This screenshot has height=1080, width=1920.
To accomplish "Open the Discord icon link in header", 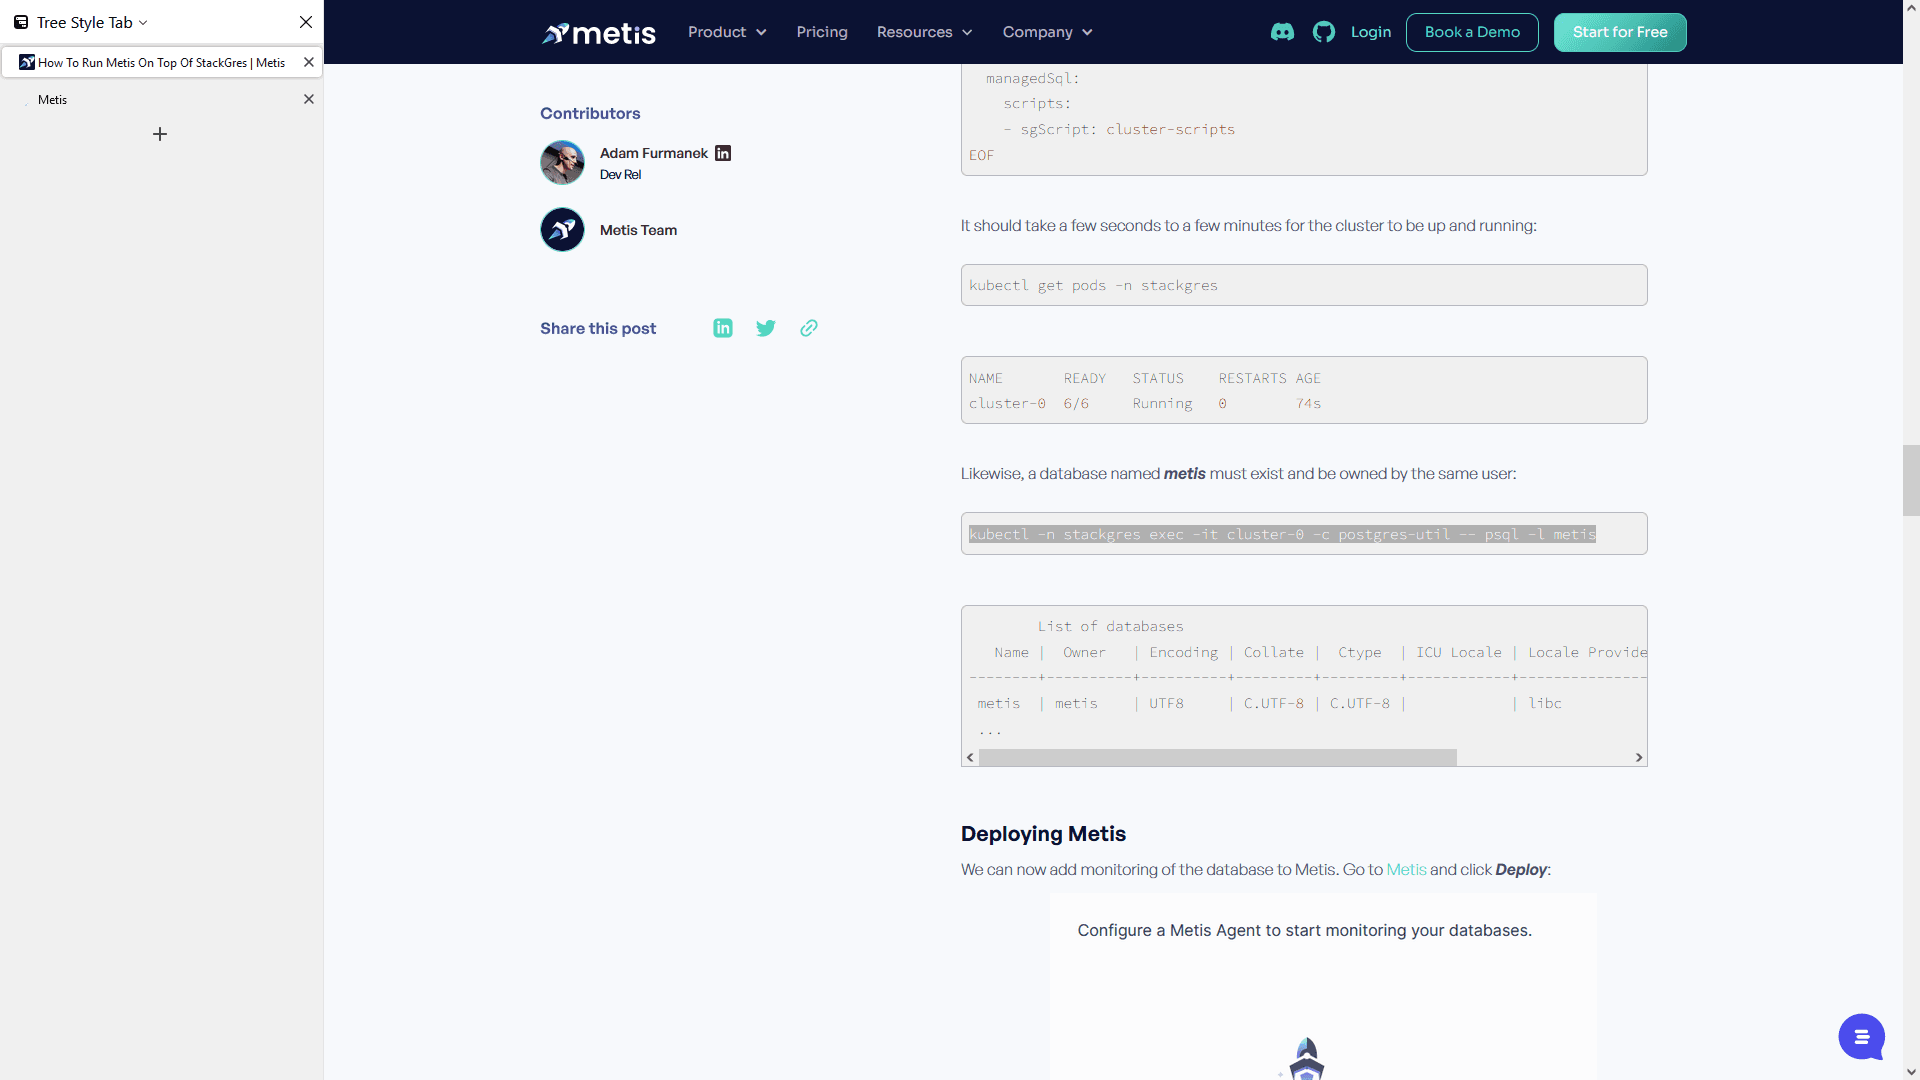I will point(1282,32).
